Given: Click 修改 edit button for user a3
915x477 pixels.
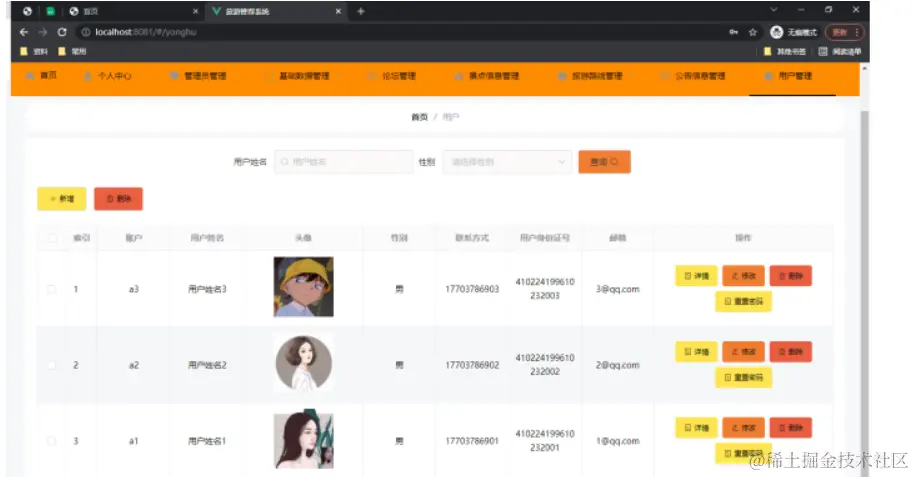Looking at the screenshot, I should tap(743, 276).
